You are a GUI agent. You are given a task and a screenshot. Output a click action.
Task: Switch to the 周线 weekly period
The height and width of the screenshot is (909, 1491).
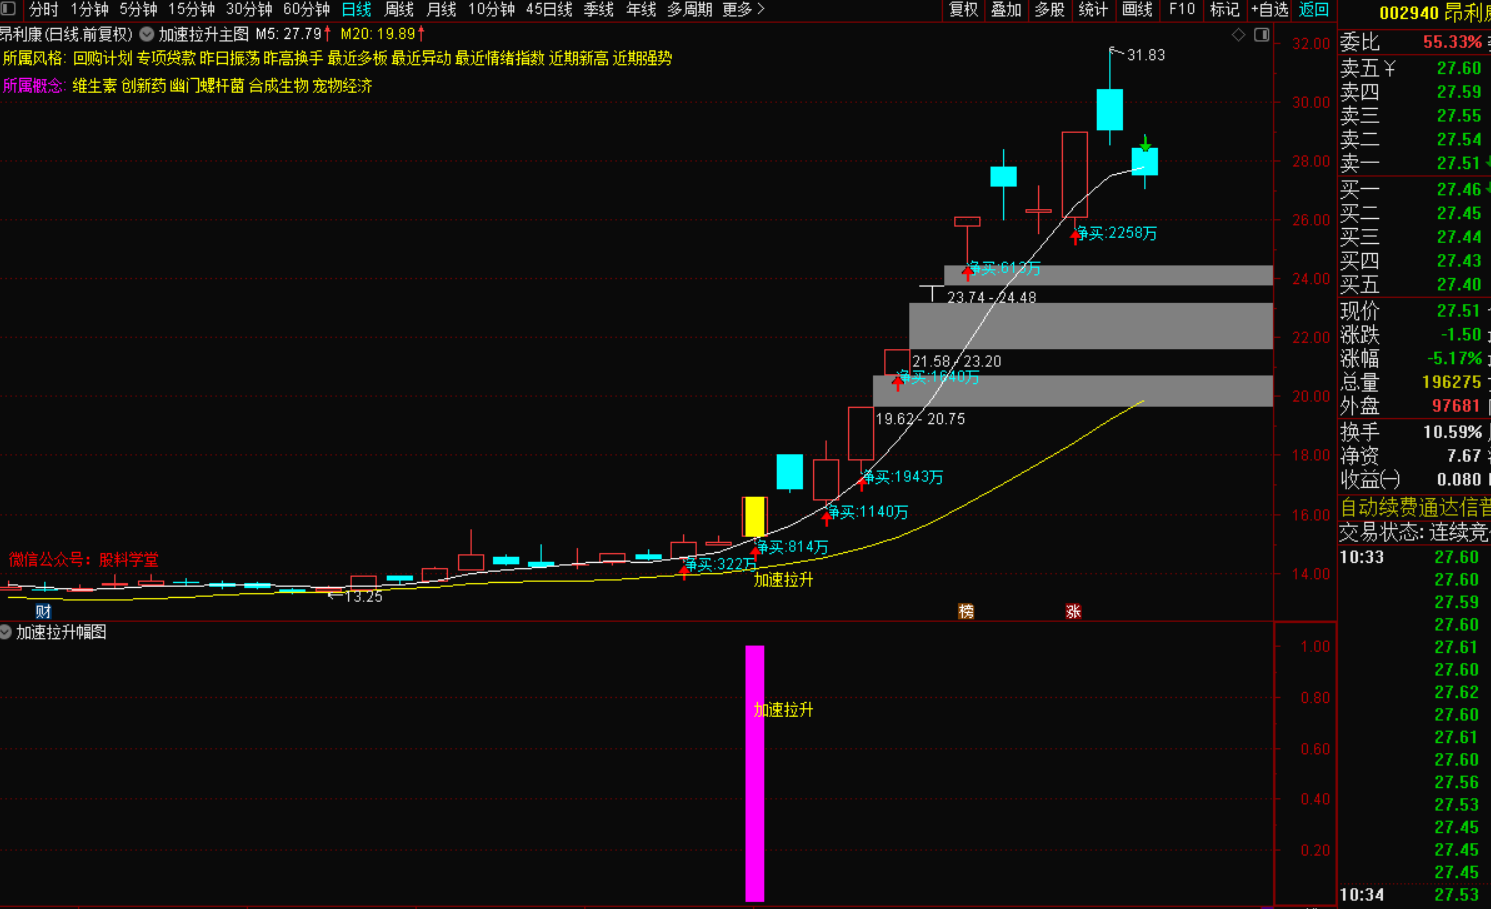point(399,9)
